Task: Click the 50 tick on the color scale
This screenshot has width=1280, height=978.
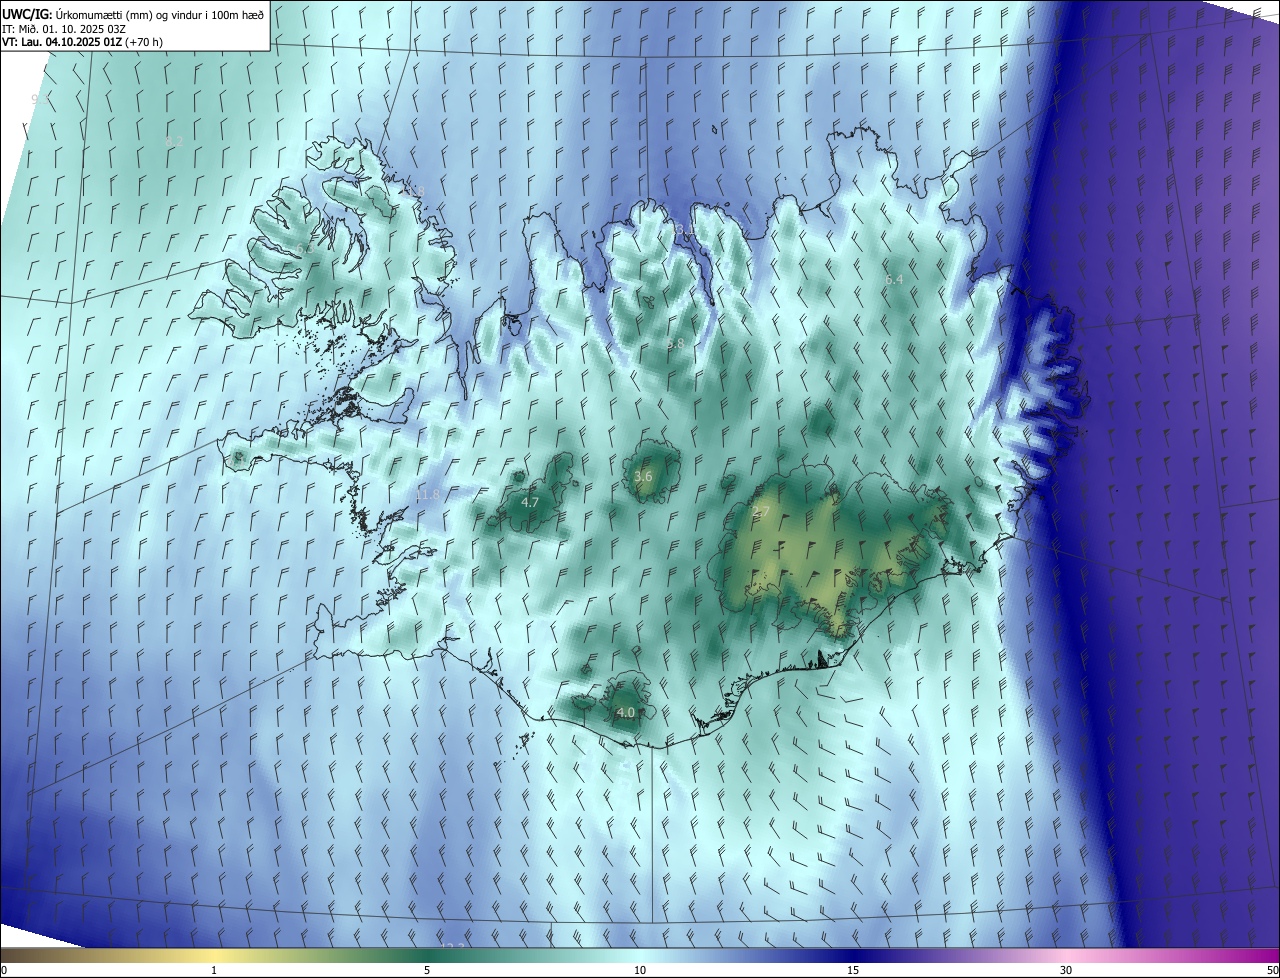Action: point(1272,970)
